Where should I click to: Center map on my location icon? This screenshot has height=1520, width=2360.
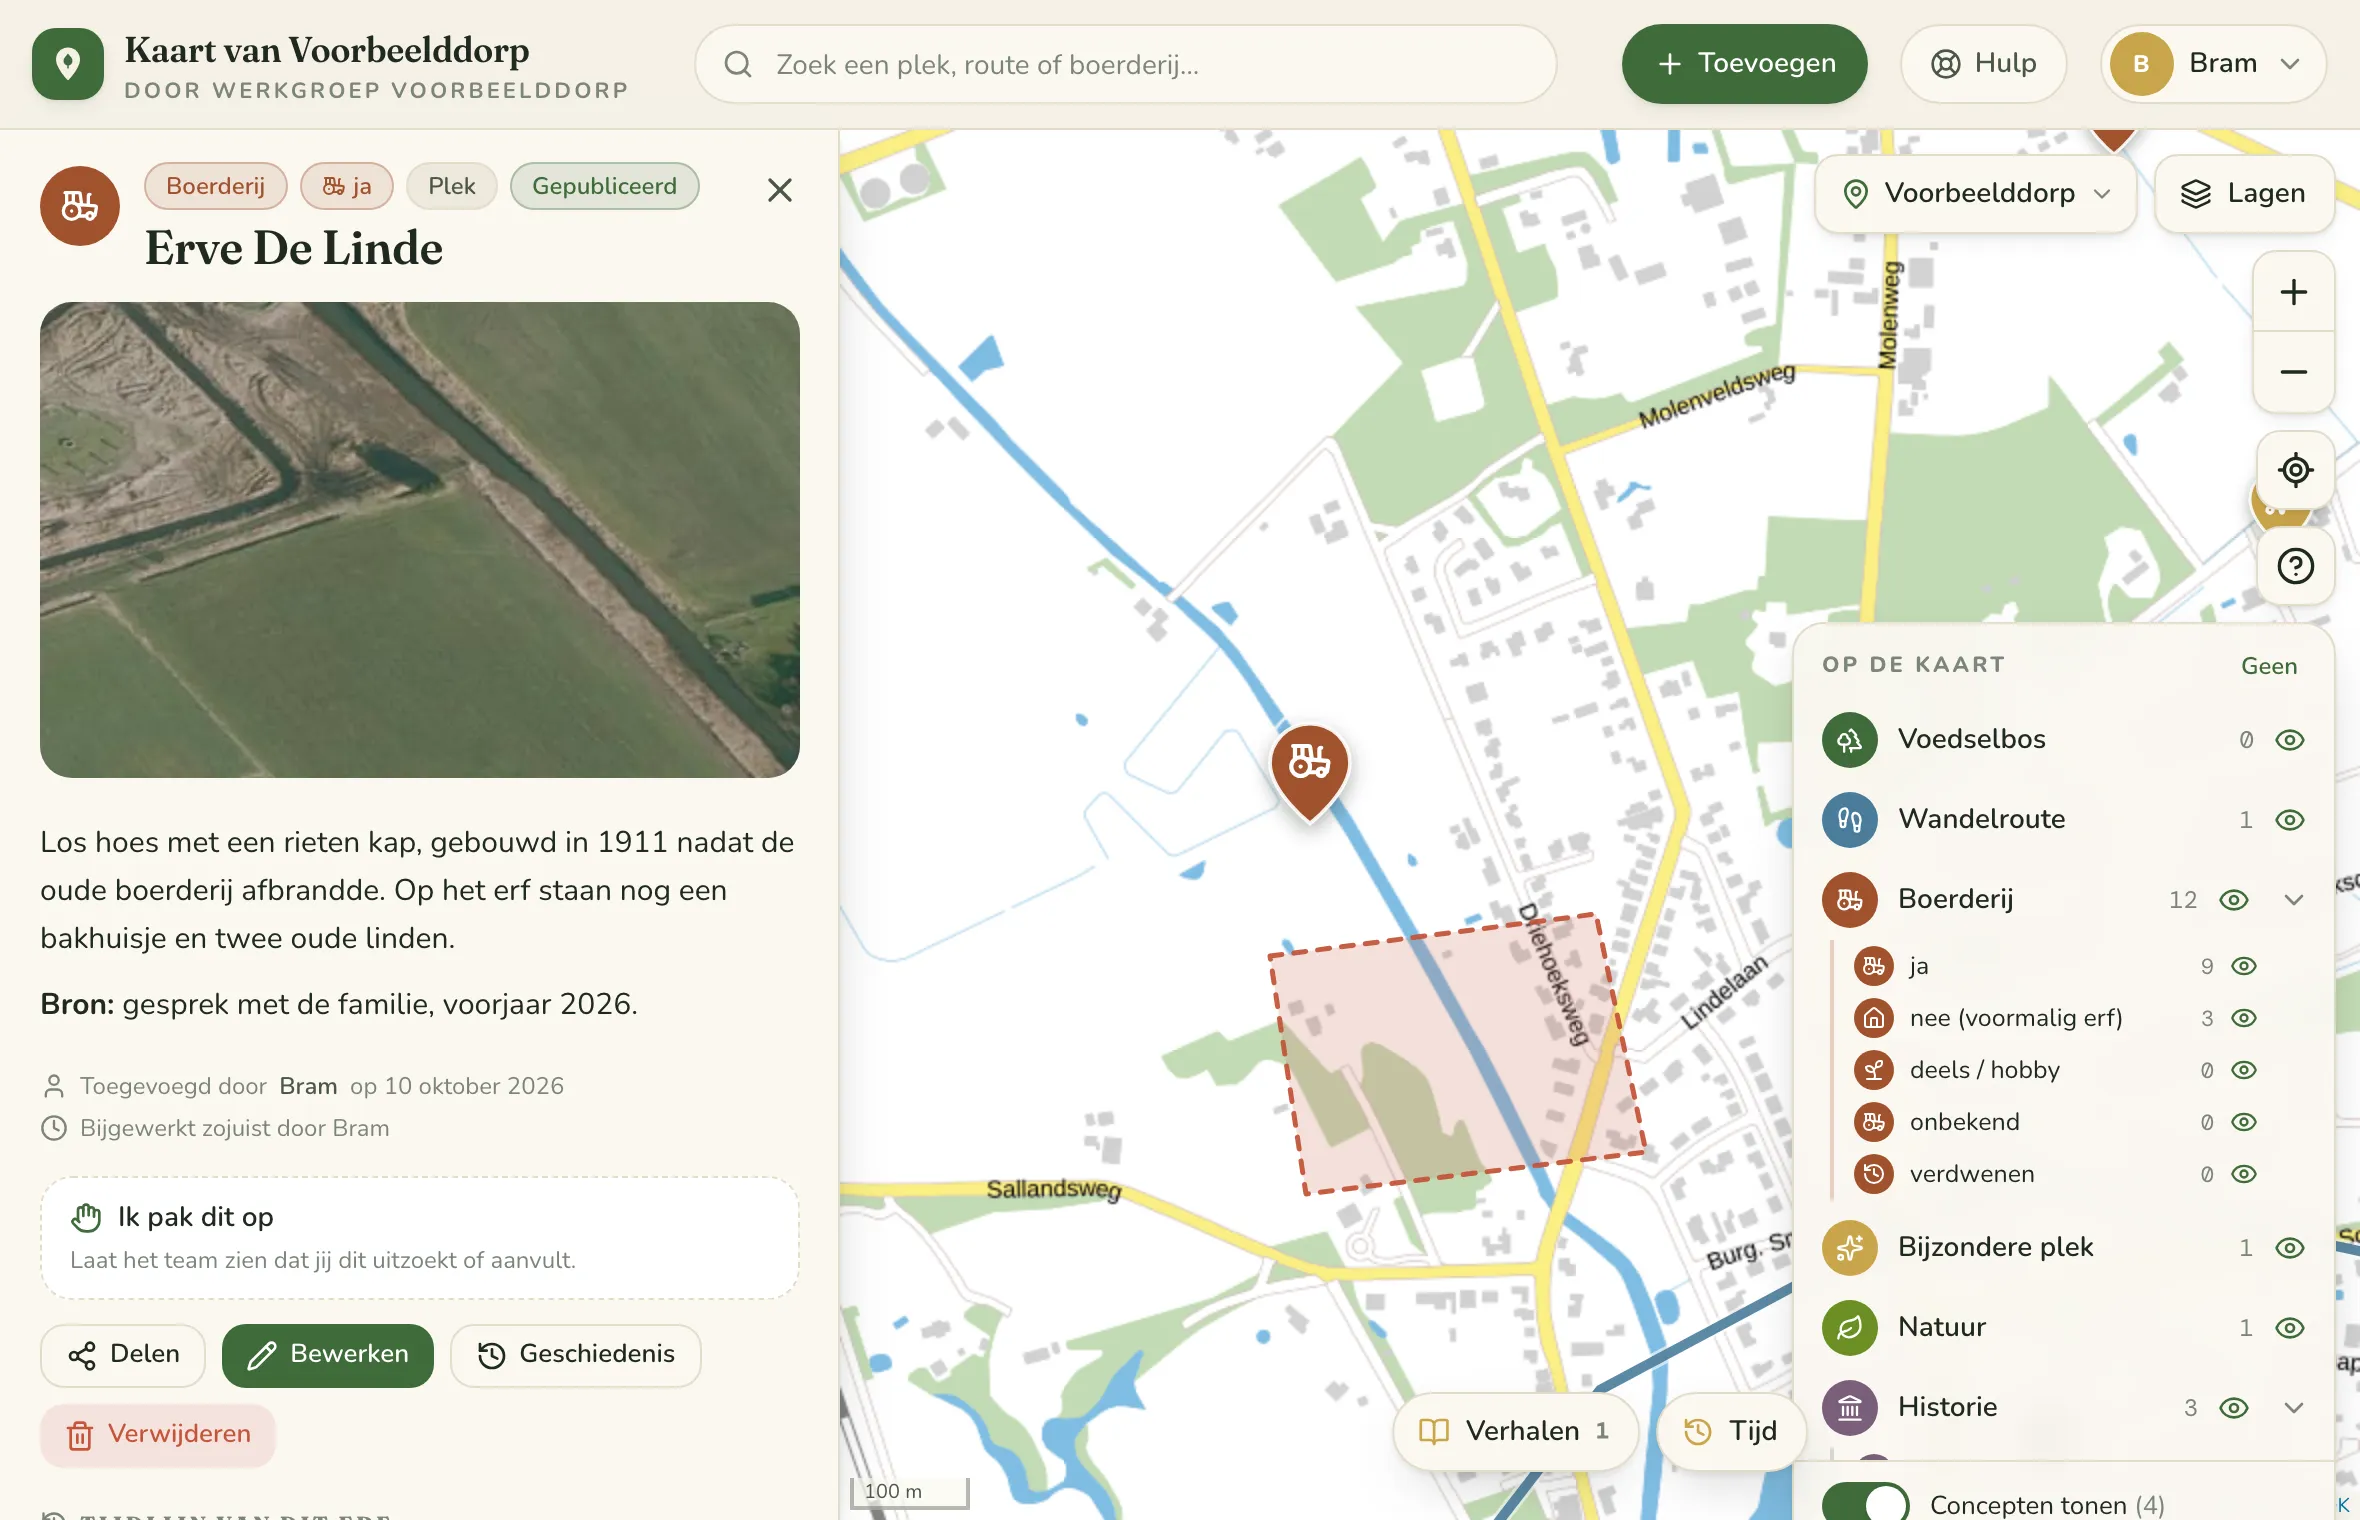2295,470
